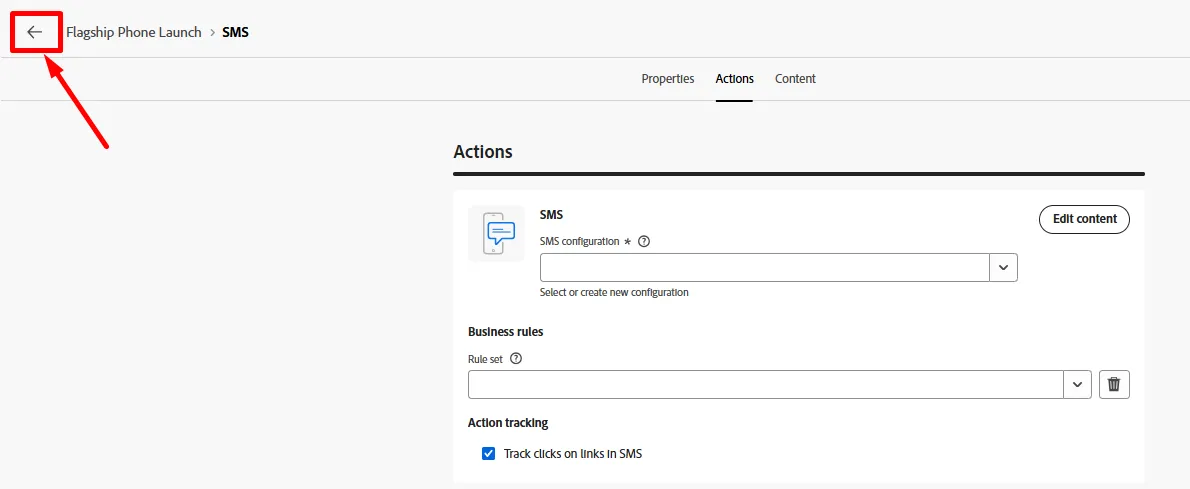Uncheck Track clicks on links in SMS
1190x489 pixels.
tap(489, 454)
